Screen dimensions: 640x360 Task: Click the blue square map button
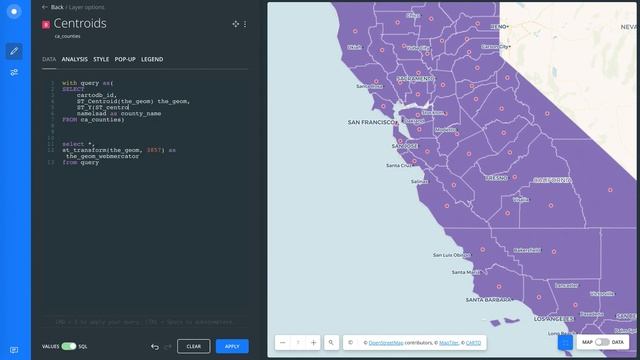coord(565,342)
